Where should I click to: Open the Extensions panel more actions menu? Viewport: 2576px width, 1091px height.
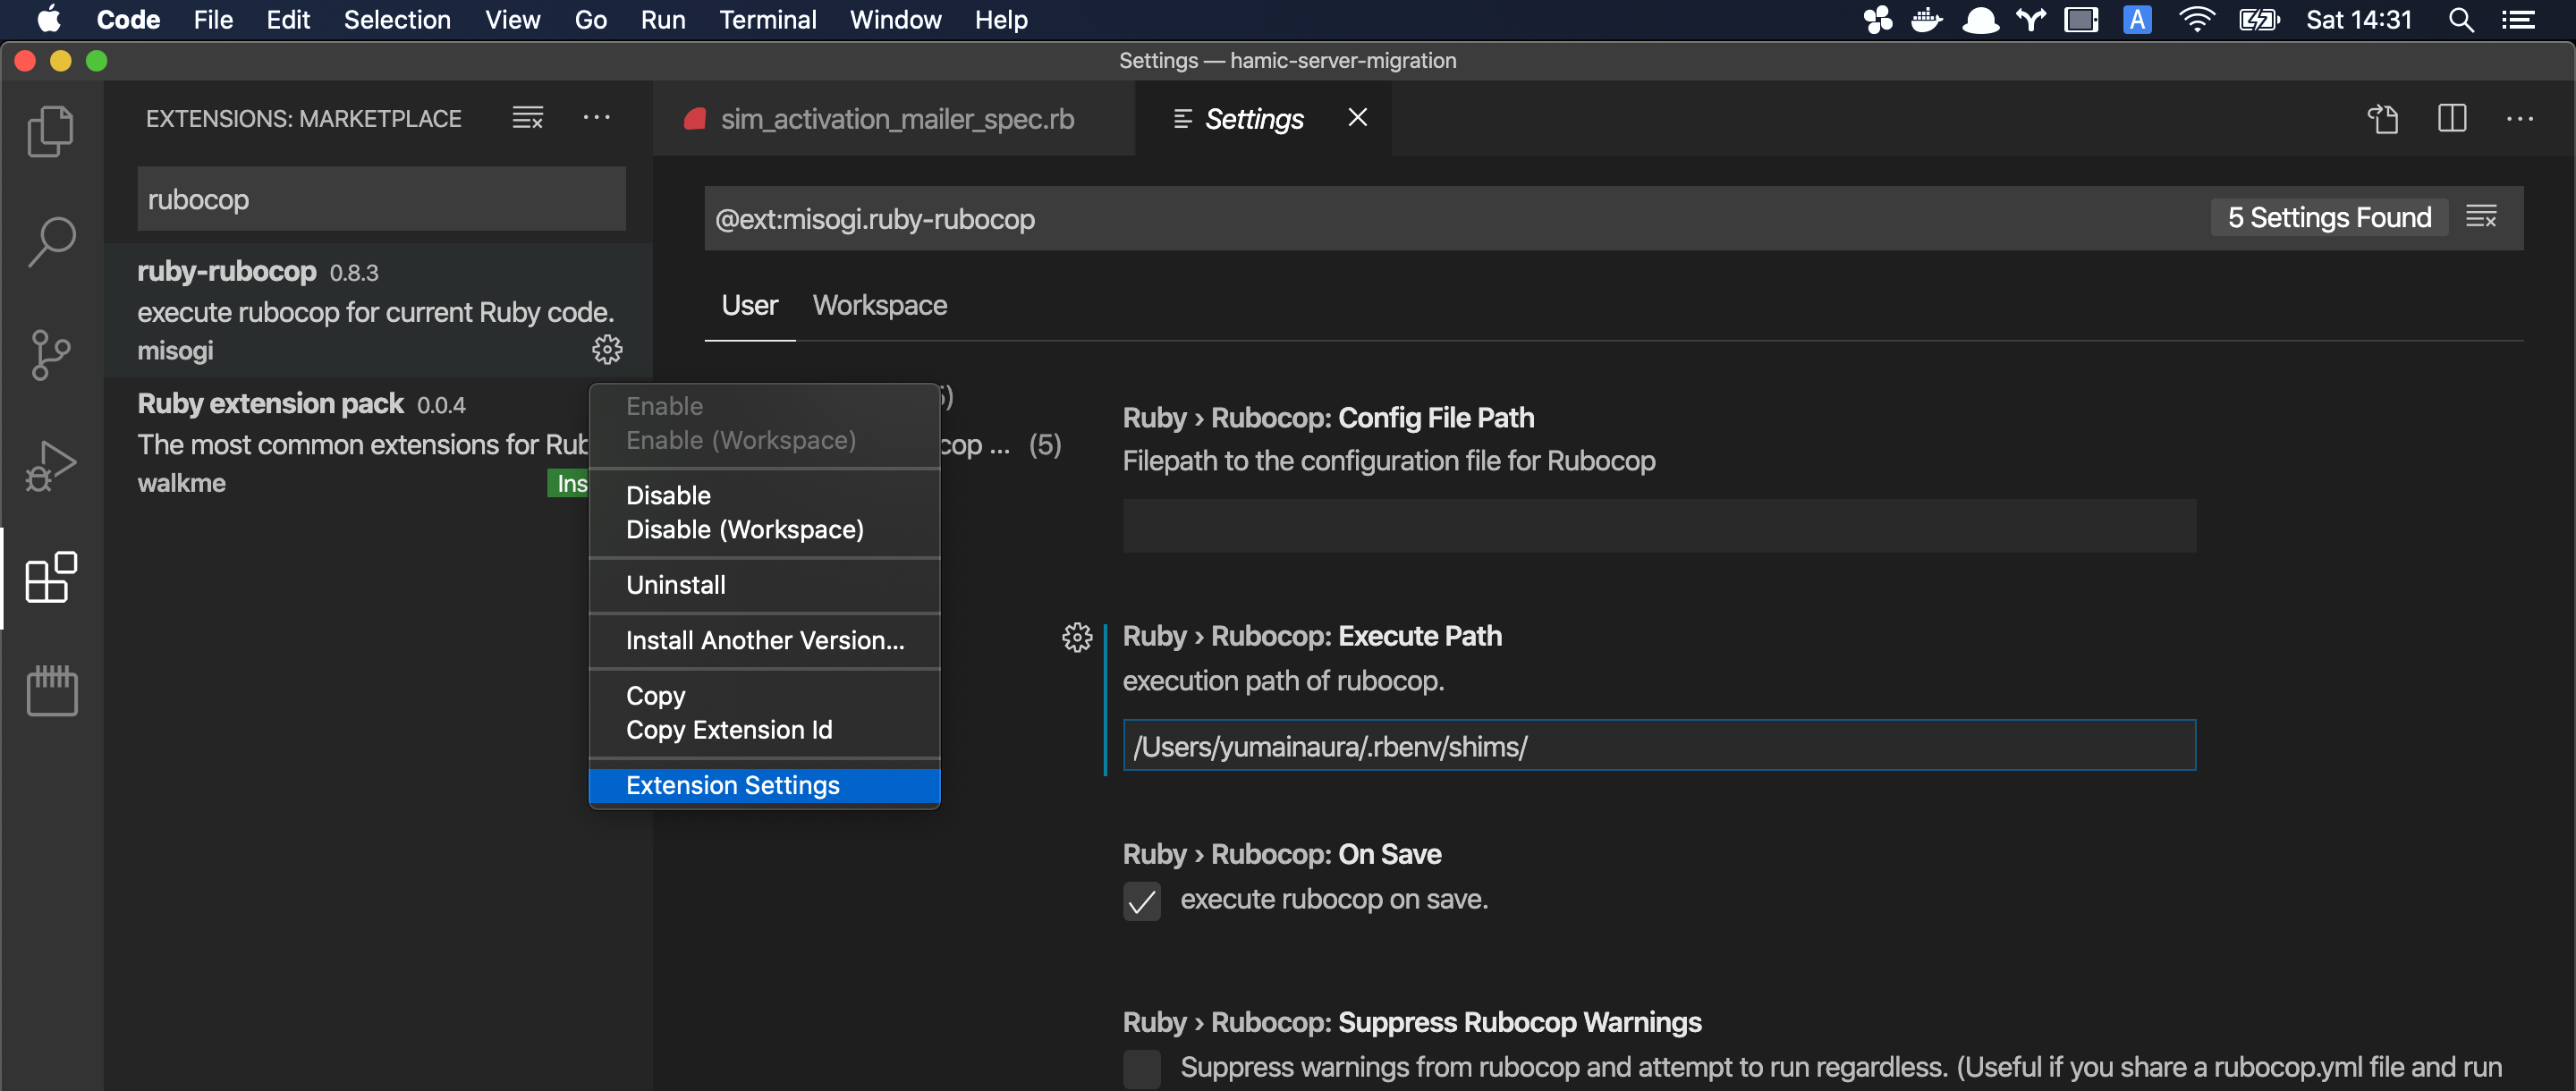point(597,118)
